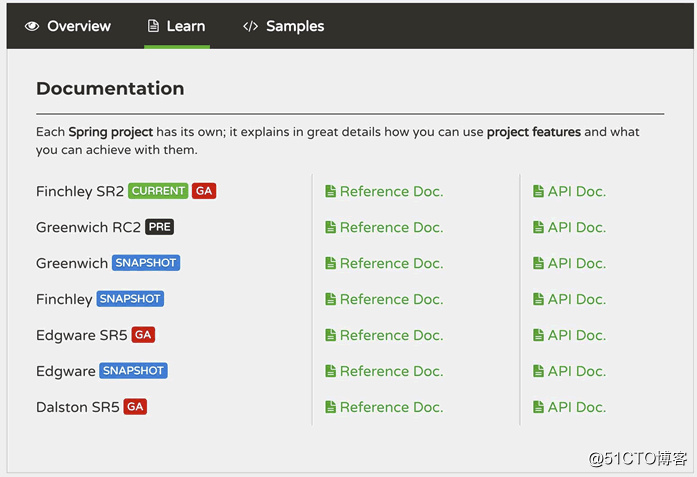Open the Samples tab
The width and height of the screenshot is (697, 477).
pos(284,26)
